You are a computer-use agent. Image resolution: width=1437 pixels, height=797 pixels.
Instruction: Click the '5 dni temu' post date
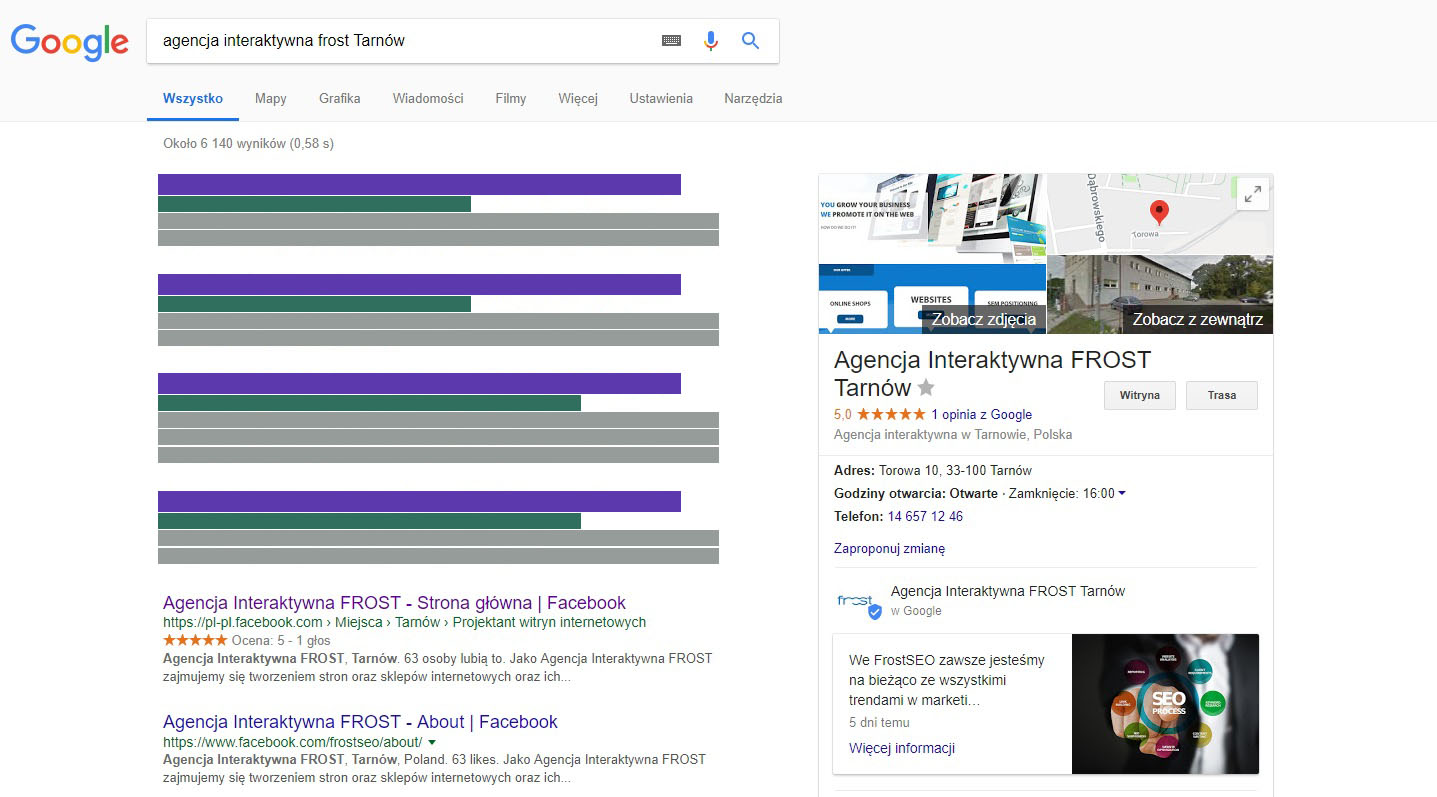point(879,722)
